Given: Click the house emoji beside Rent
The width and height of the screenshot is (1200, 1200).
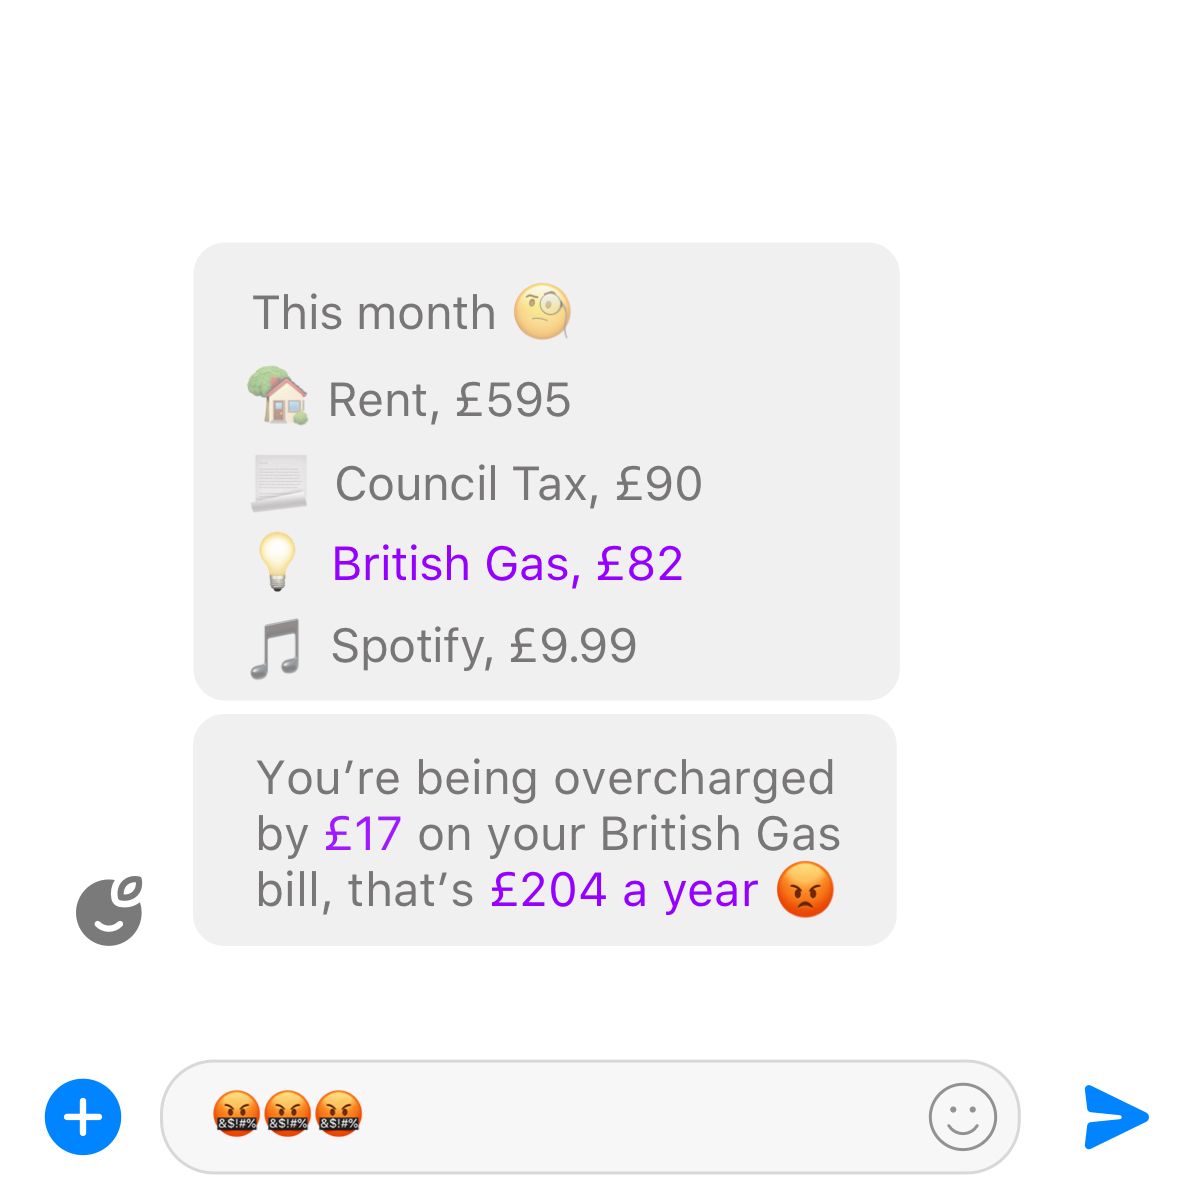Looking at the screenshot, I should click(x=278, y=397).
